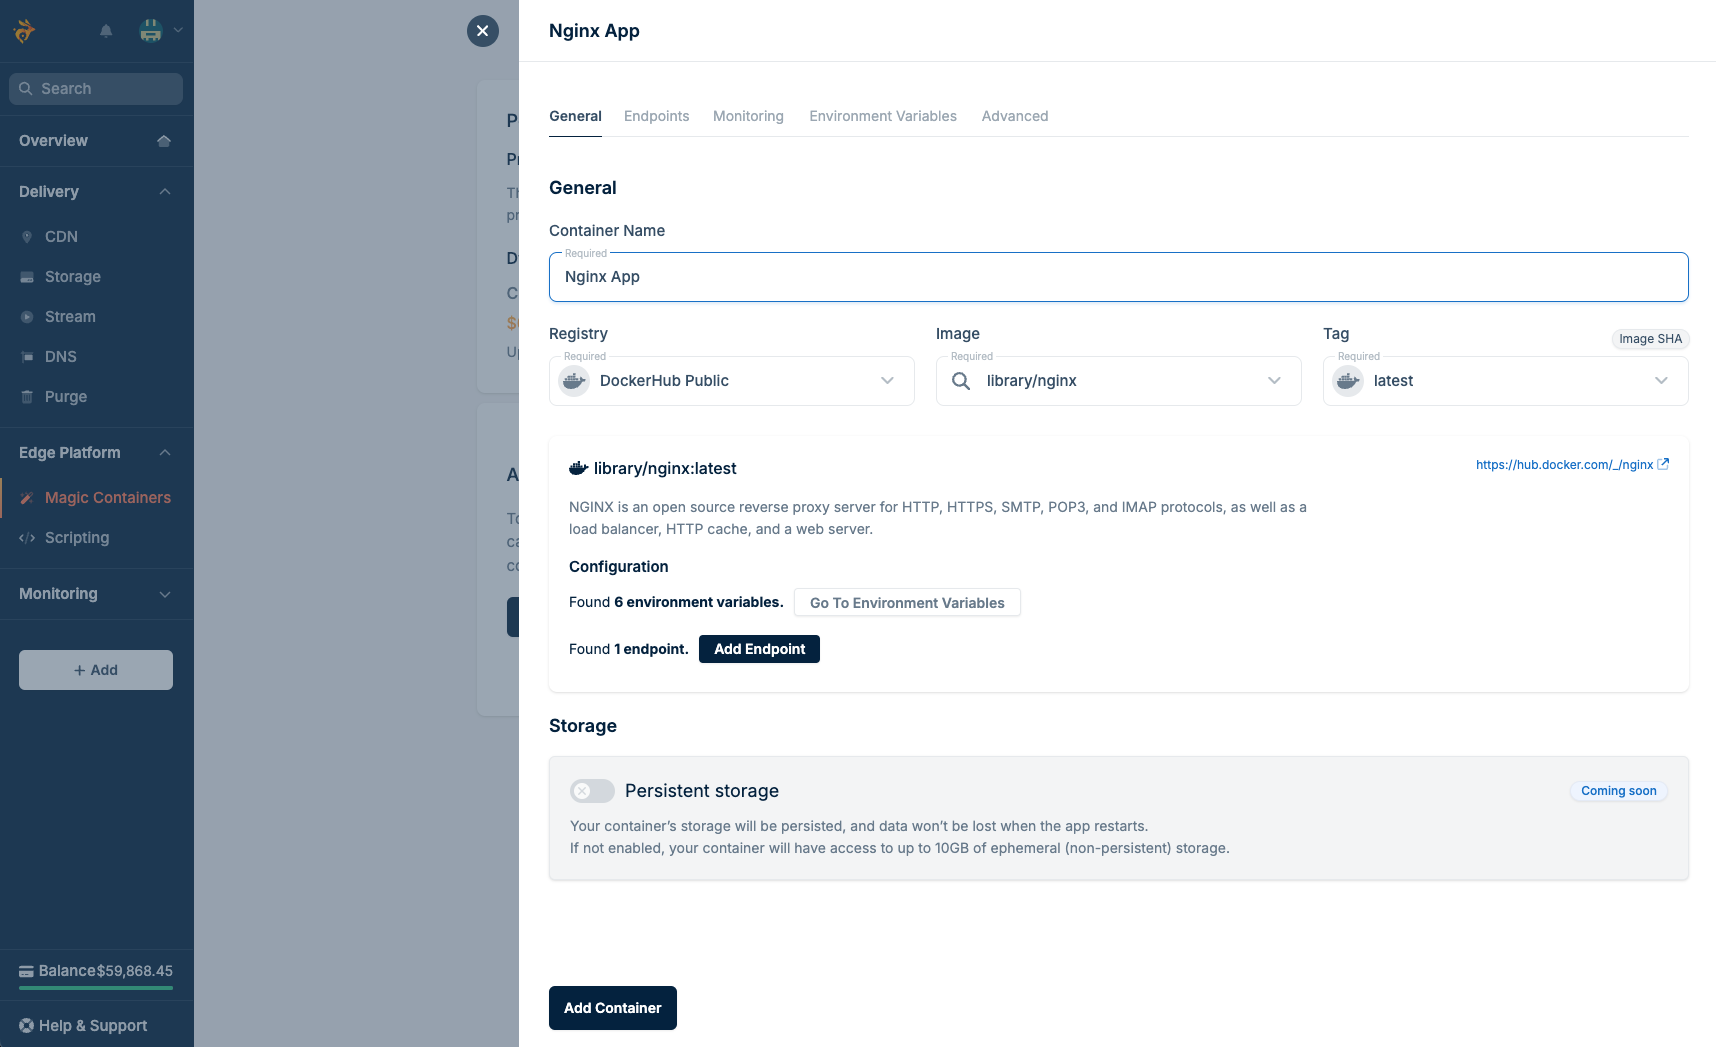Click the 'library/nginx:latest' heading text

(665, 468)
